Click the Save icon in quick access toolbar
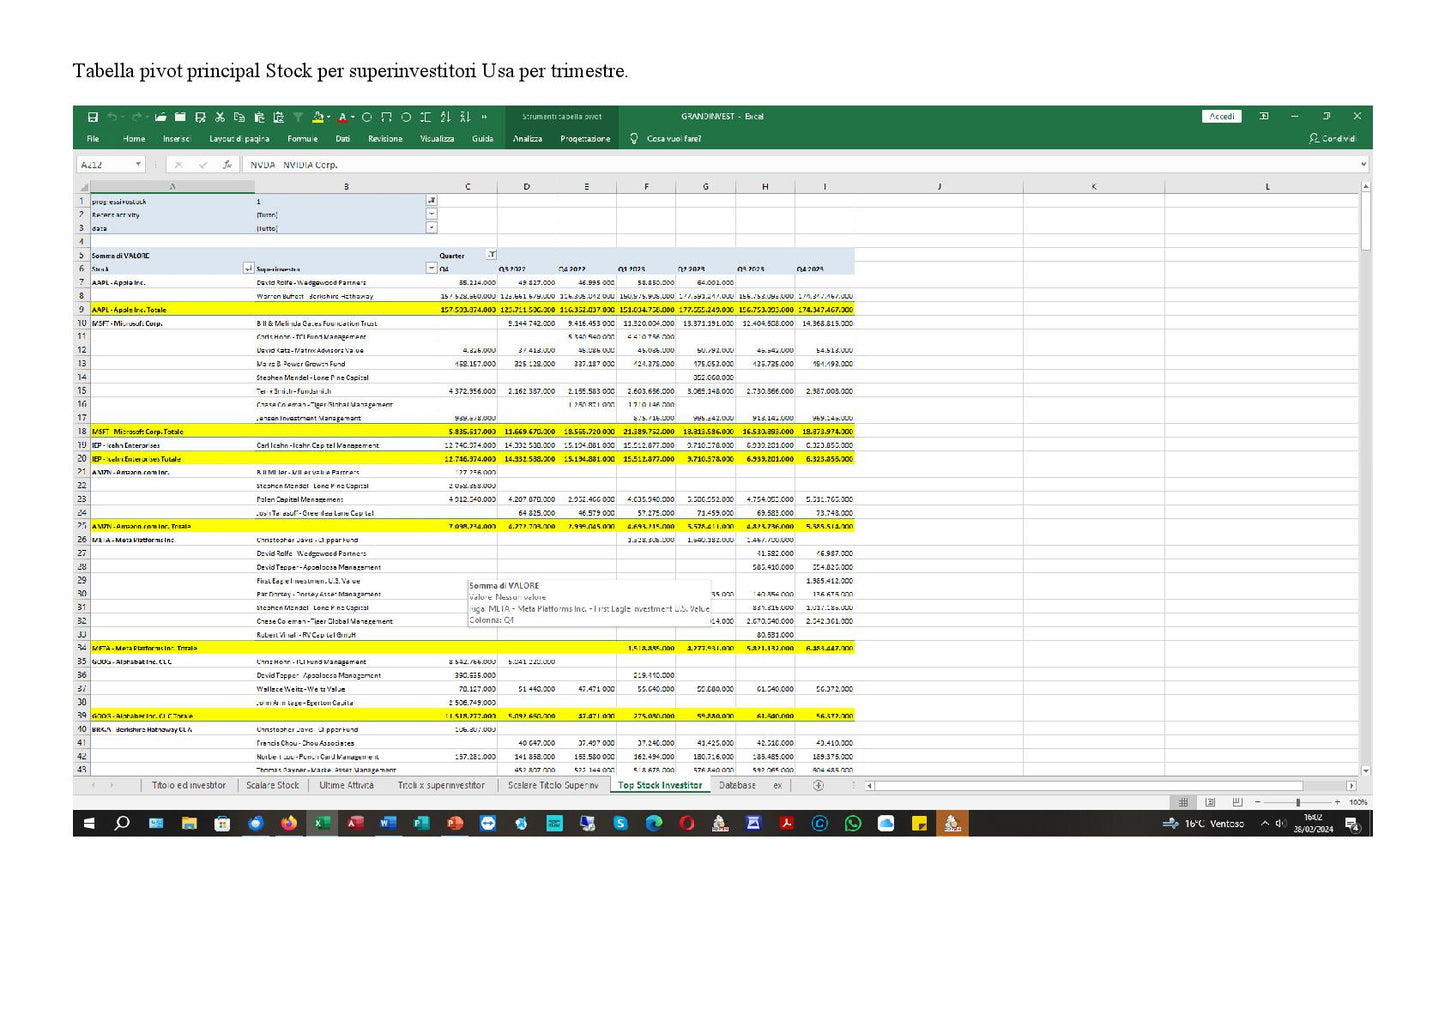The width and height of the screenshot is (1445, 1021). (93, 117)
